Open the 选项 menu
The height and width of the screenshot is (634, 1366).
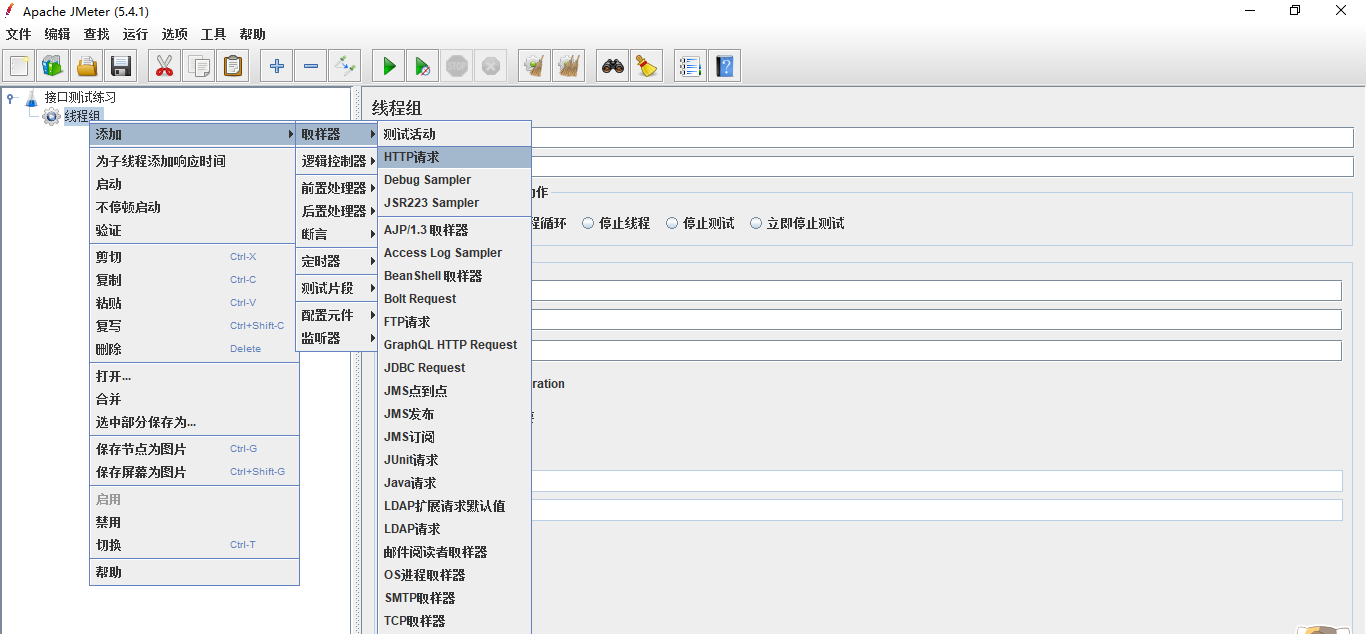(175, 34)
